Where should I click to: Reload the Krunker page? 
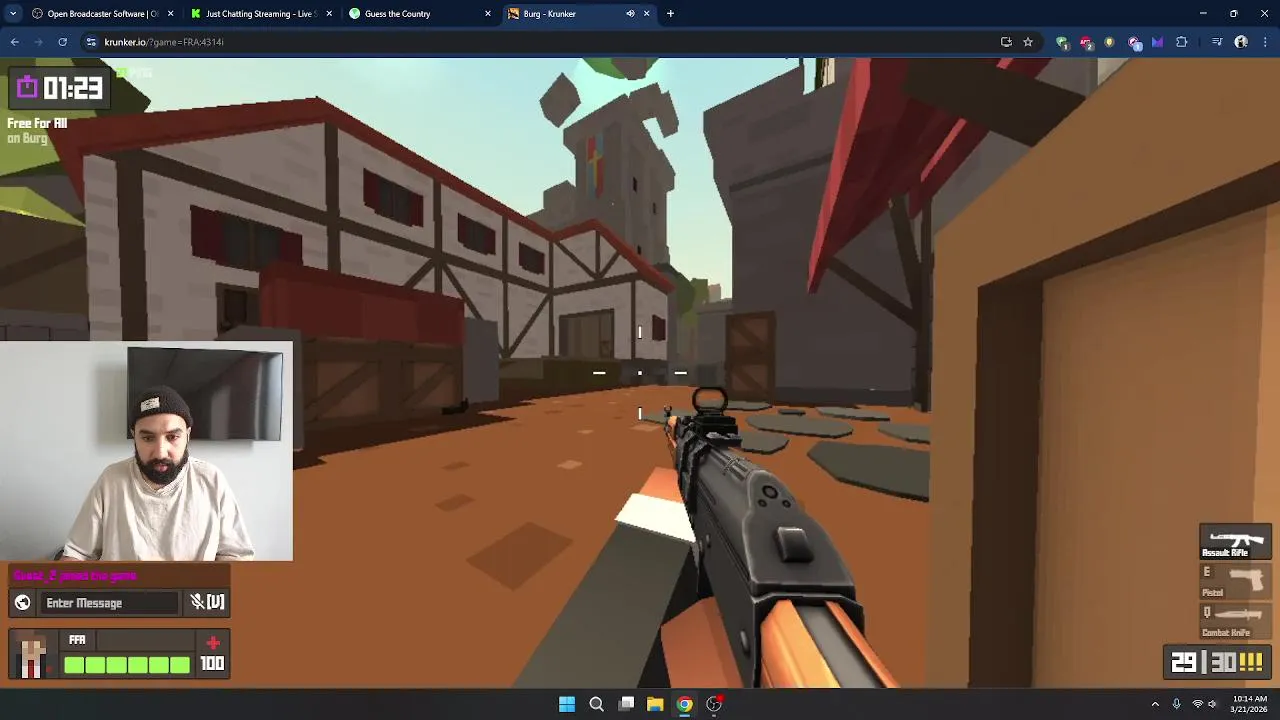(62, 42)
